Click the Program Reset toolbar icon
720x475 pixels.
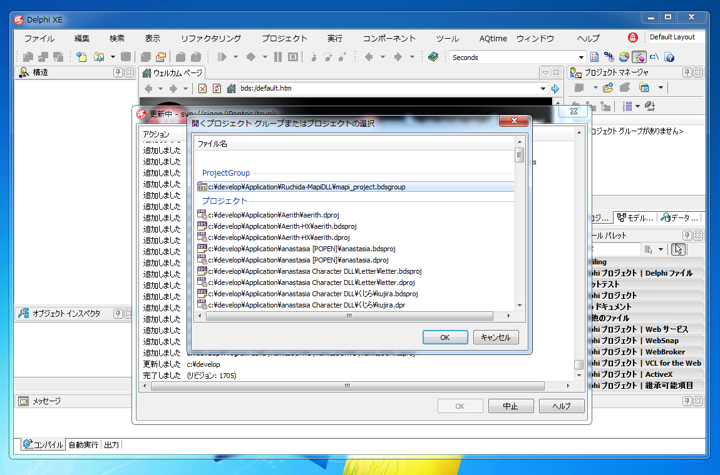293,57
